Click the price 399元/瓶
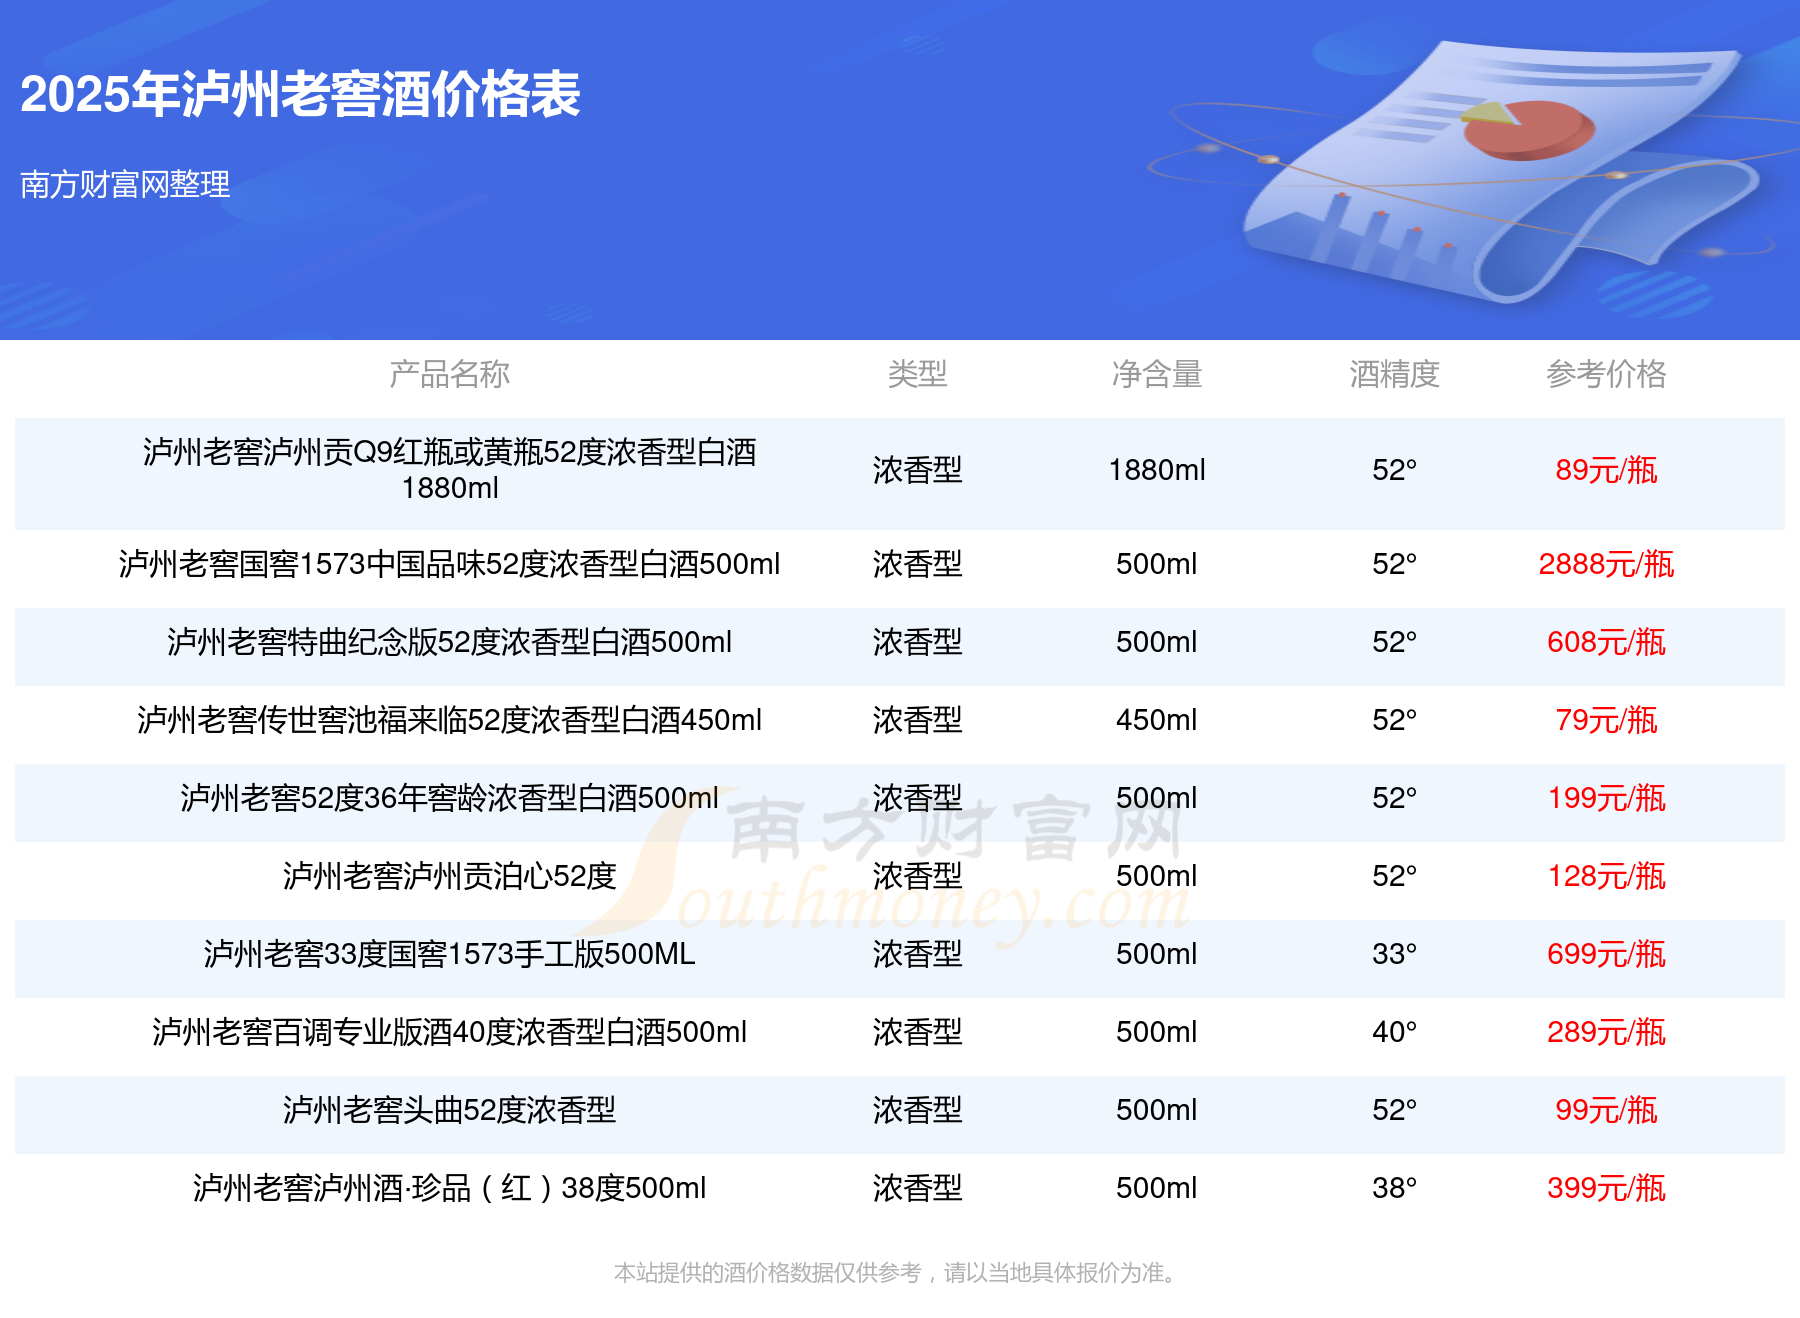 (1606, 1188)
